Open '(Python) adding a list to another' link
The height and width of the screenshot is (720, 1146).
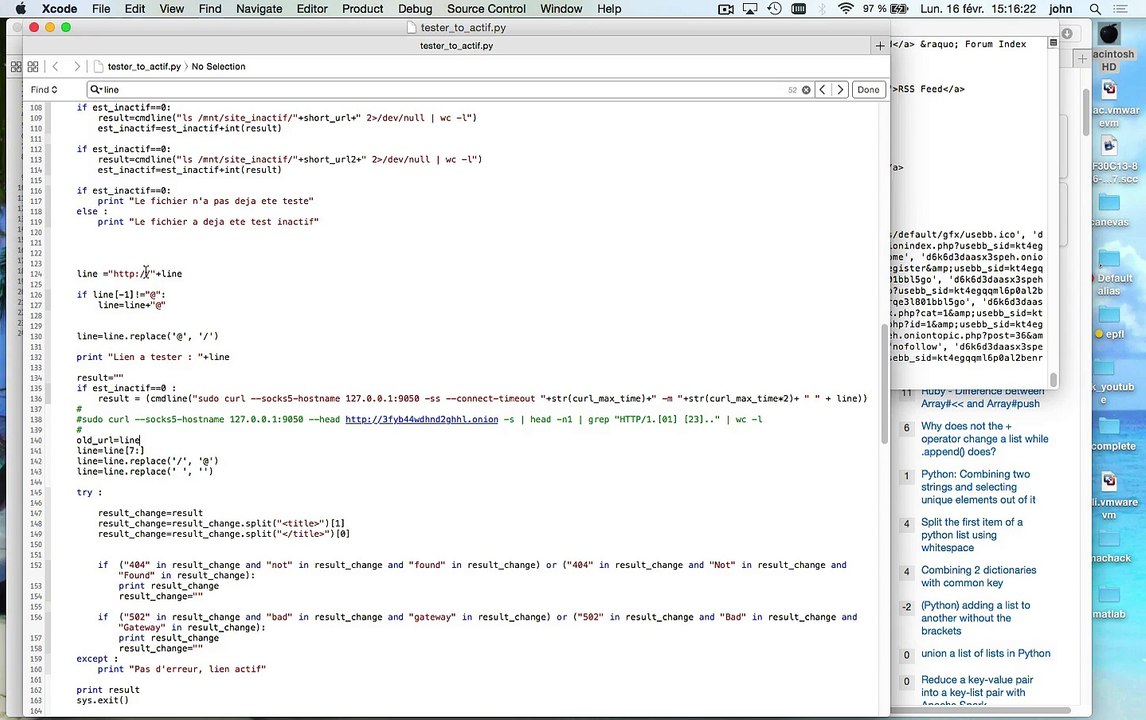click(976, 618)
